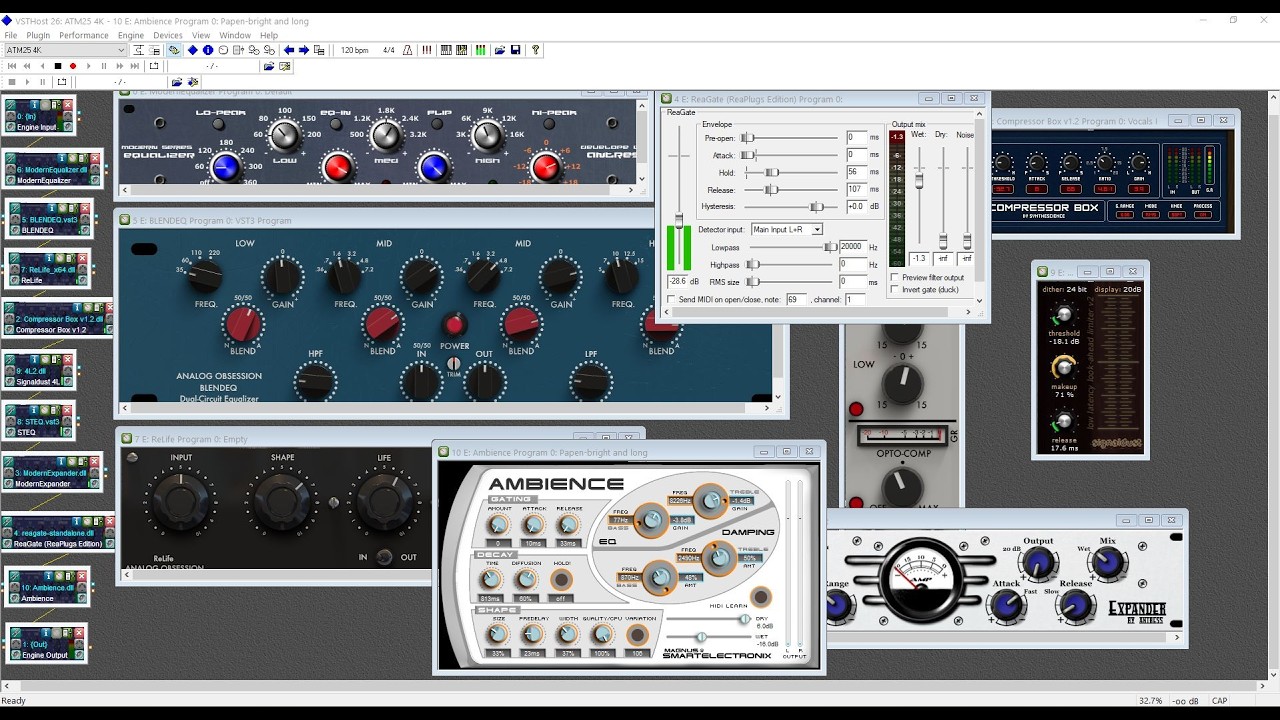1280x720 pixels.
Task: Close the ModernEqualizer.dll node with red X
Action: click(x=95, y=157)
